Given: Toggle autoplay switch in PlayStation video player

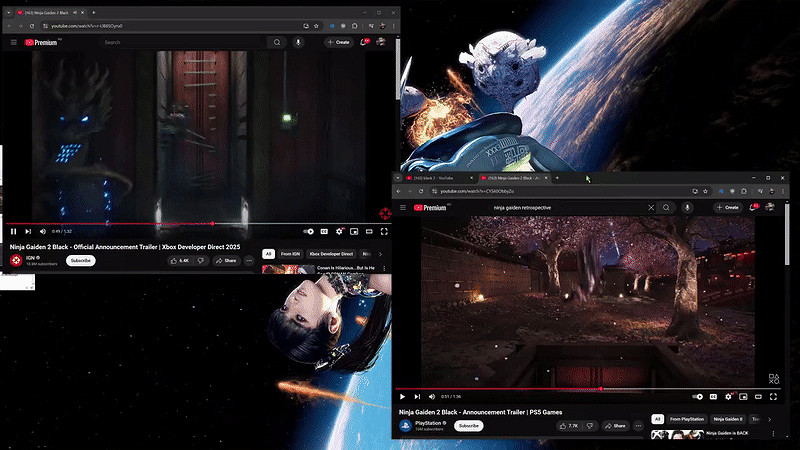Looking at the screenshot, I should point(698,397).
